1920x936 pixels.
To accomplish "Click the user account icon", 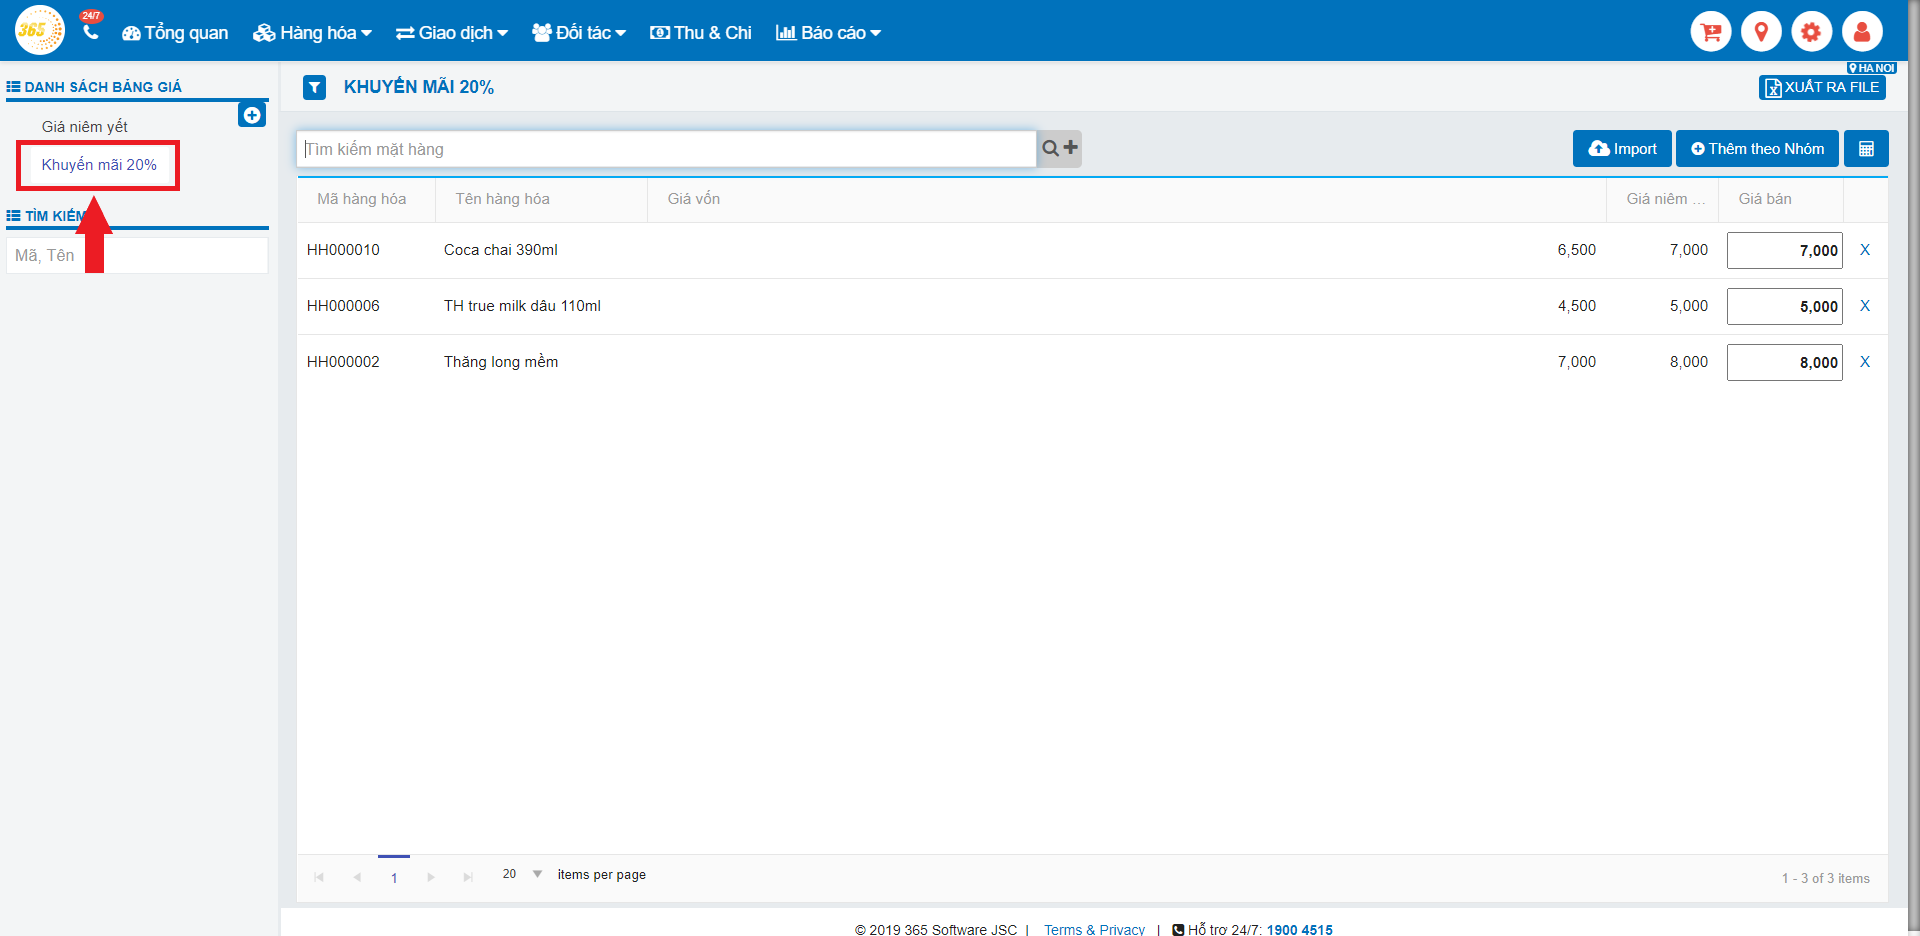I will point(1862,32).
